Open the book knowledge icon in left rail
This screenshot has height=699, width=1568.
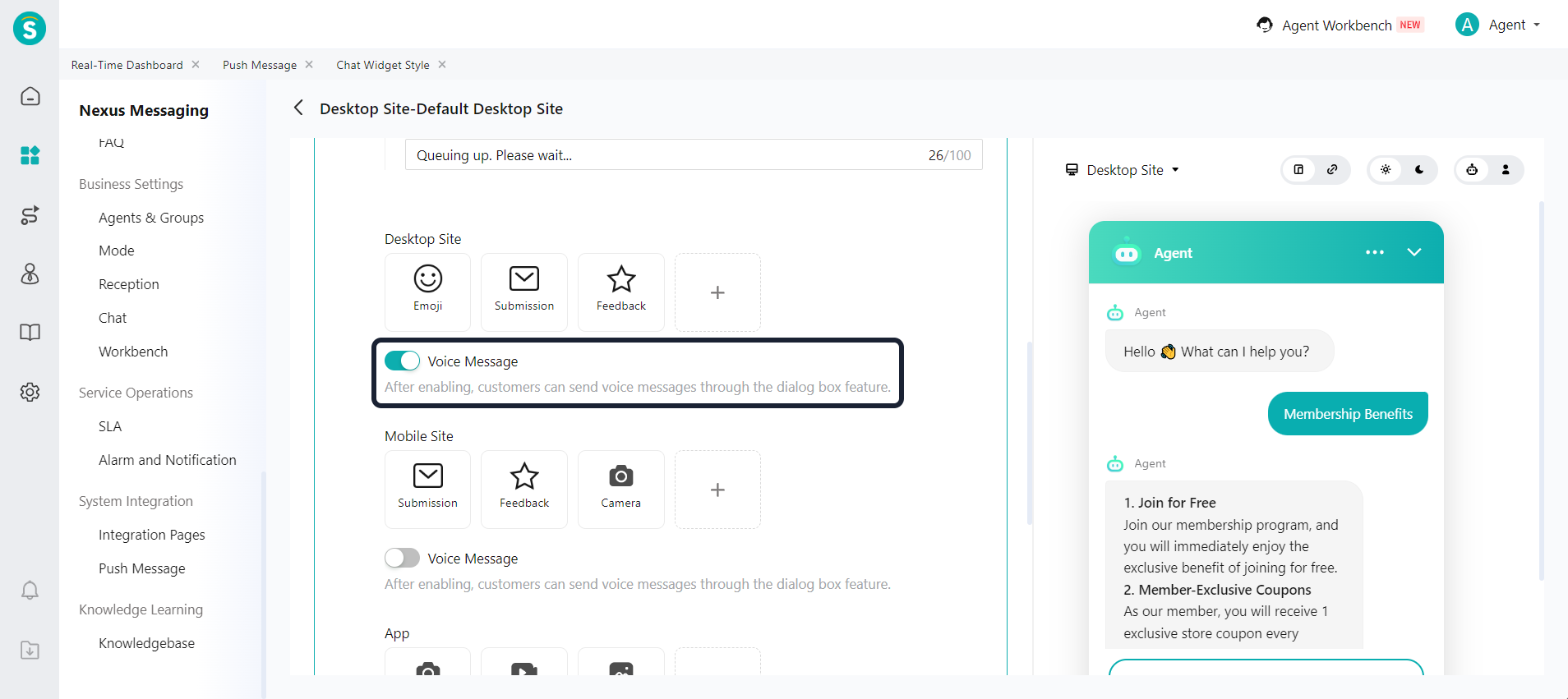pyautogui.click(x=30, y=333)
